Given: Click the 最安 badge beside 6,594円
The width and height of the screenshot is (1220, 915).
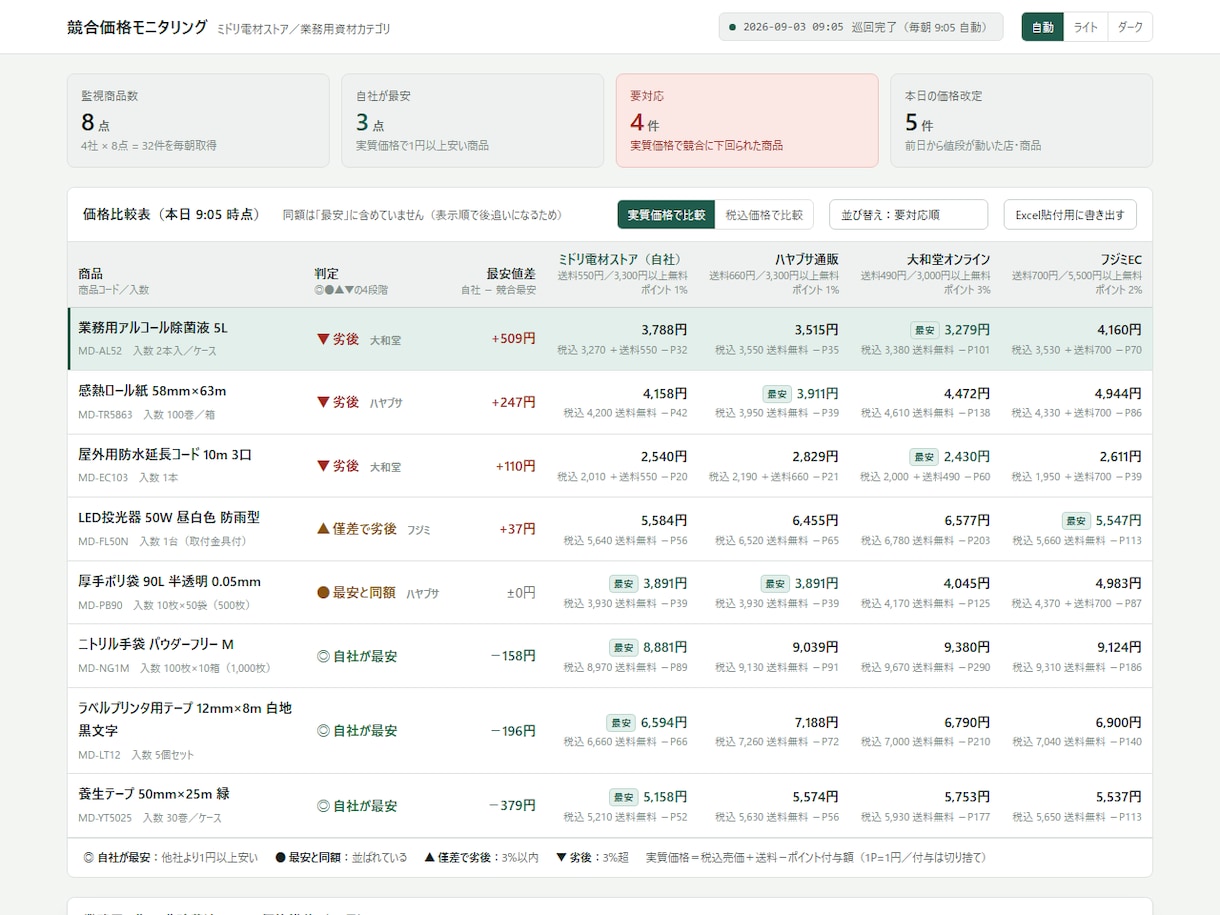Looking at the screenshot, I should 620,722.
